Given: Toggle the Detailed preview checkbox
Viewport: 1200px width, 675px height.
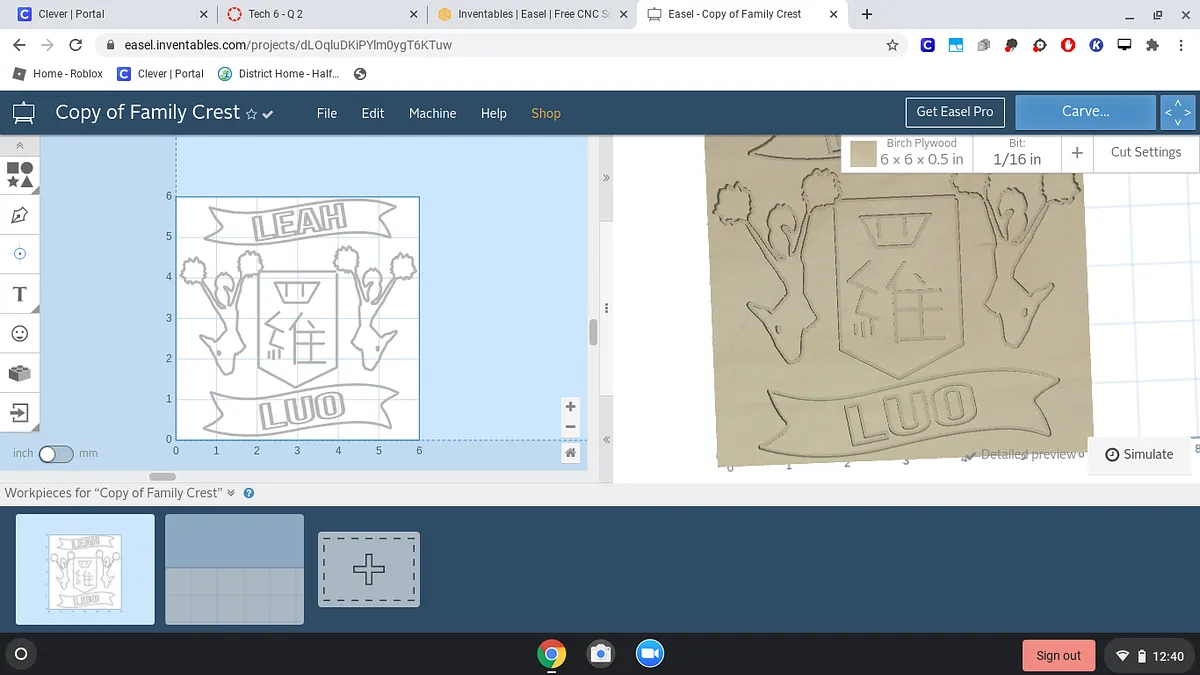Looking at the screenshot, I should pyautogui.click(x=968, y=455).
